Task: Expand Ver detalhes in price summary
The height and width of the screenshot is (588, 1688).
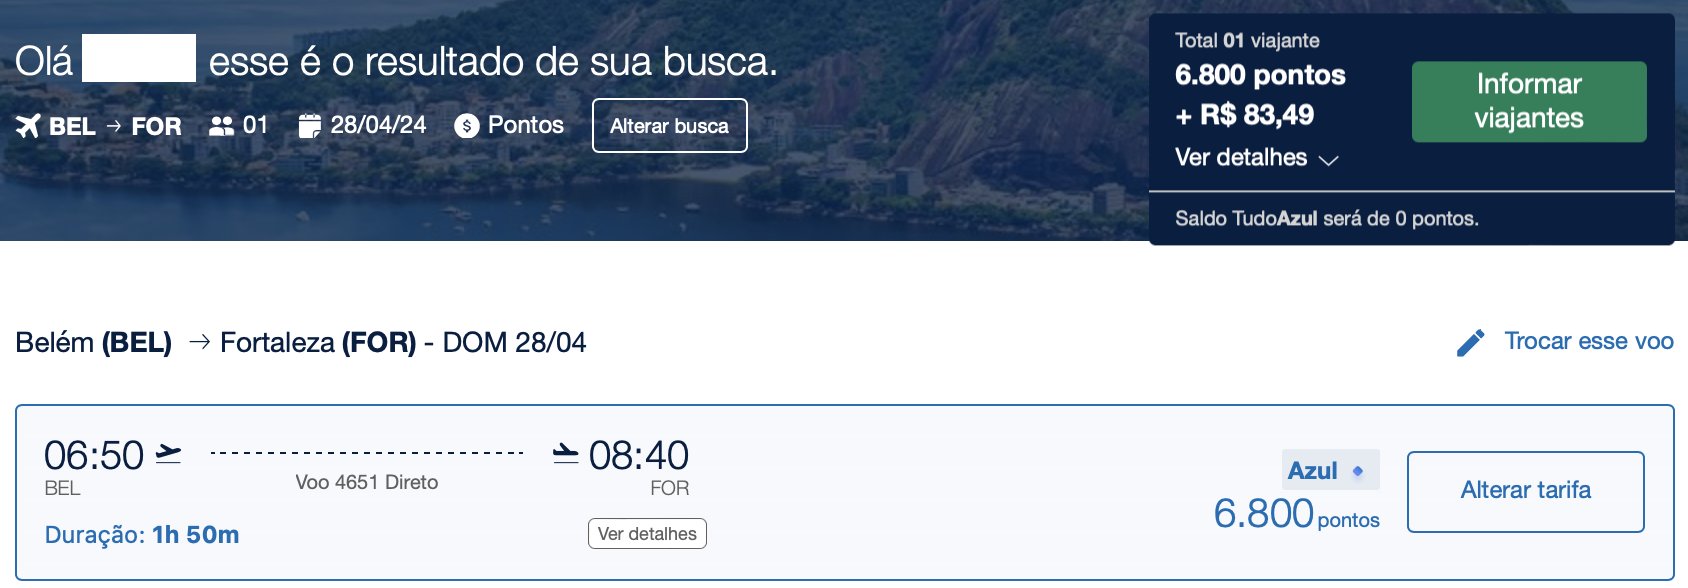Action: (x=1241, y=158)
